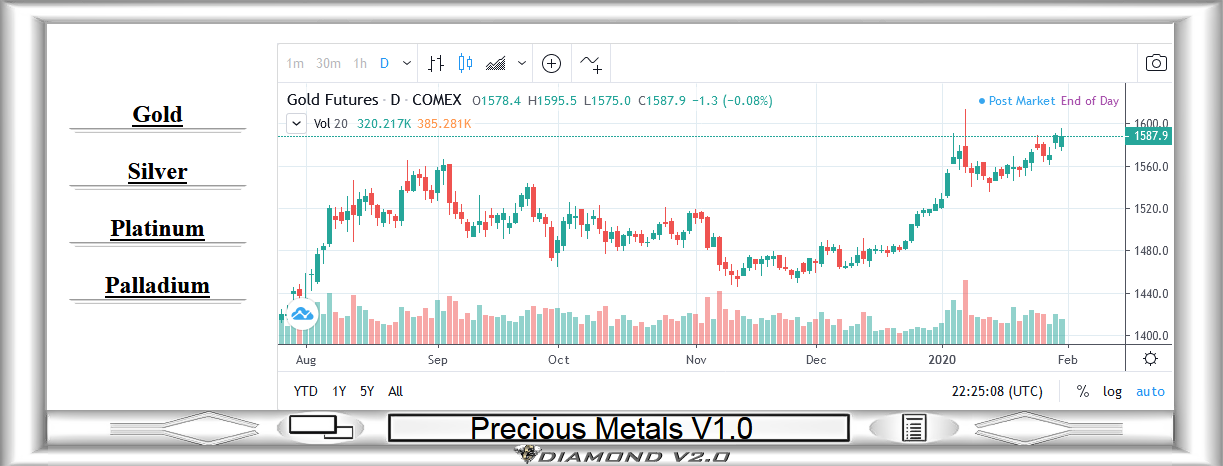This screenshot has height=466, width=1223.
Task: Open the Palladium chart
Action: tap(157, 286)
